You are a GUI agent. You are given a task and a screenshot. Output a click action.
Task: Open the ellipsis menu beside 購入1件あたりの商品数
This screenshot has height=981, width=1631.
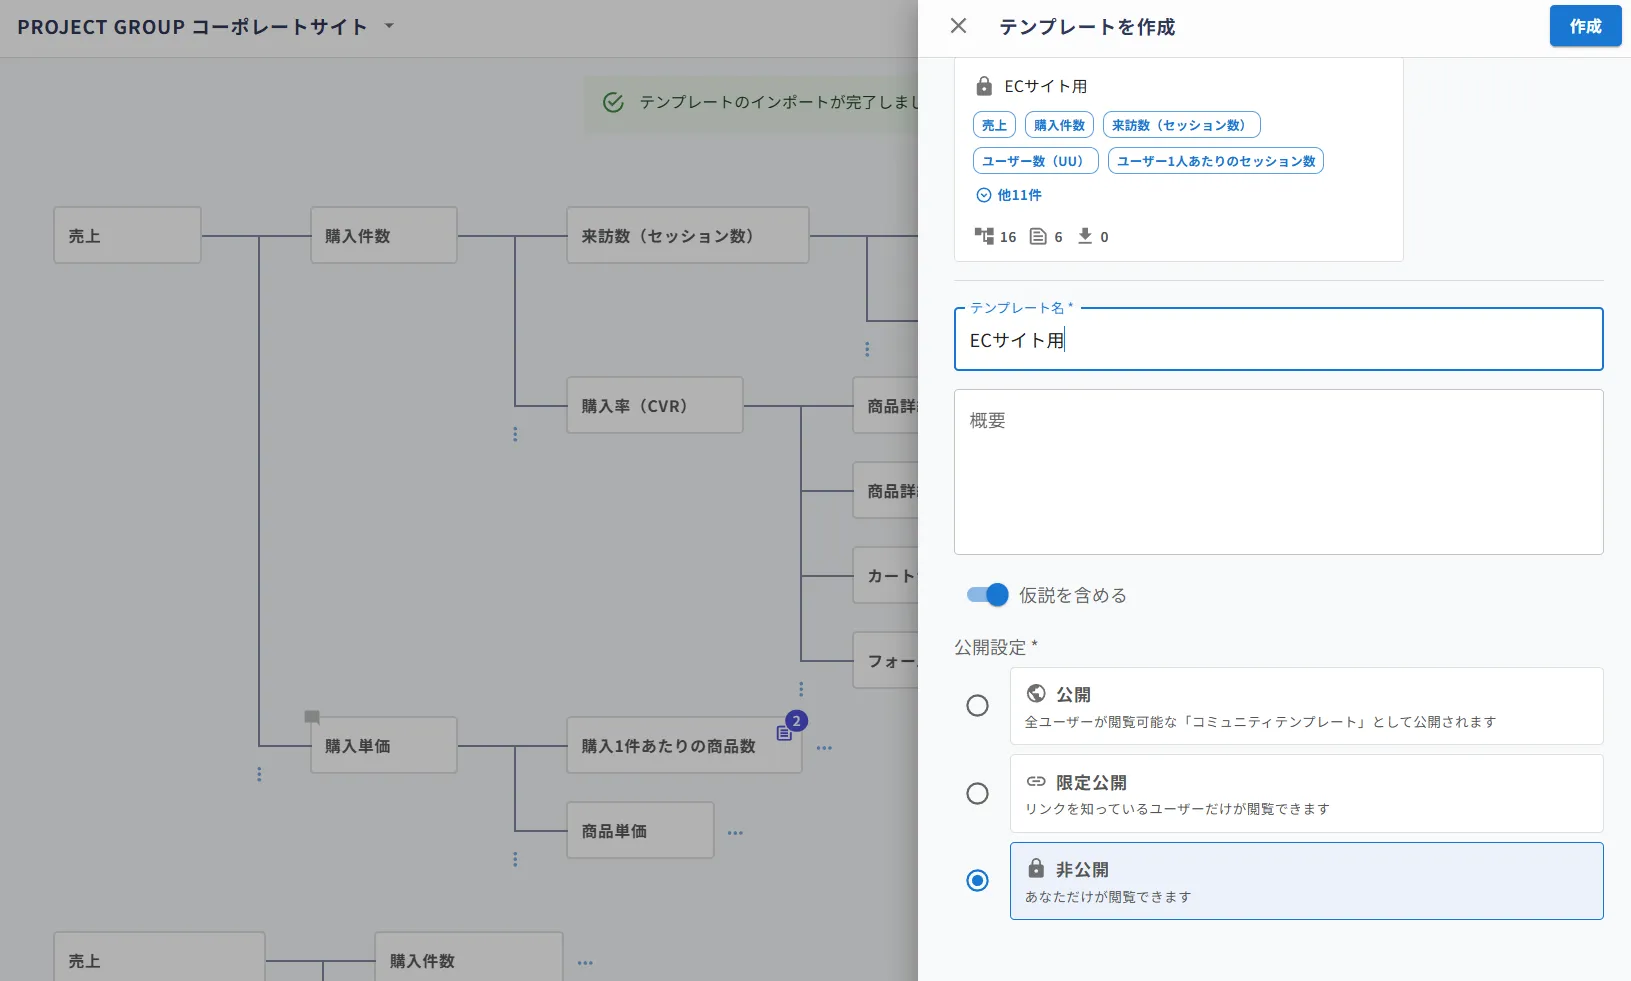point(824,747)
